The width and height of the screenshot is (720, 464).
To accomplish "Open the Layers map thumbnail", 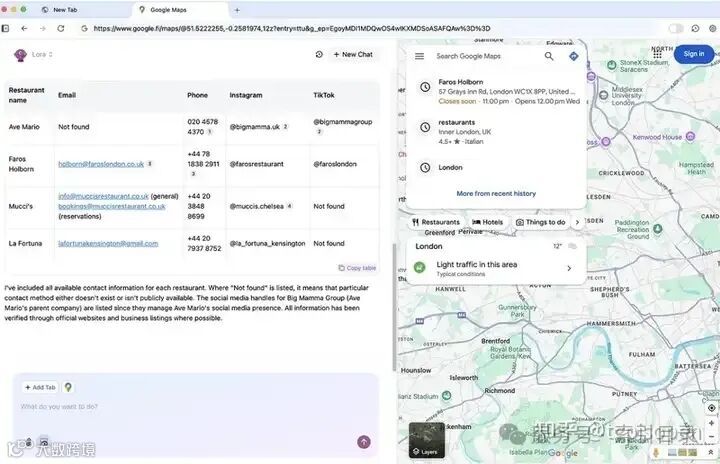I will 427,440.
